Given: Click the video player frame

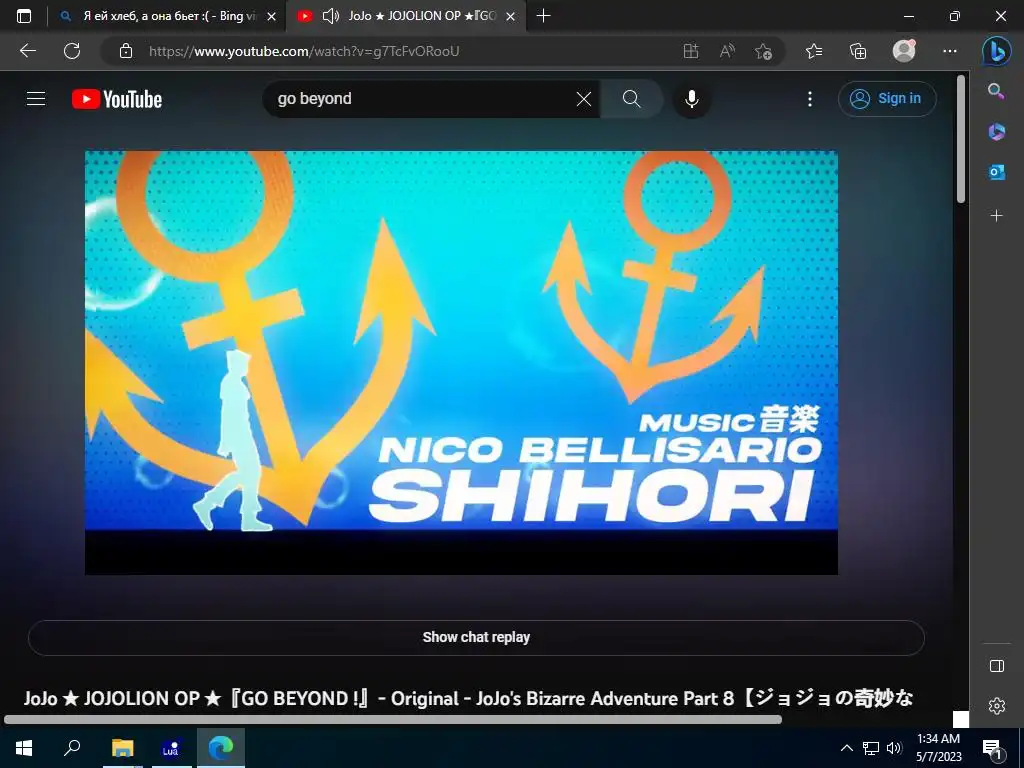Looking at the screenshot, I should (x=461, y=362).
